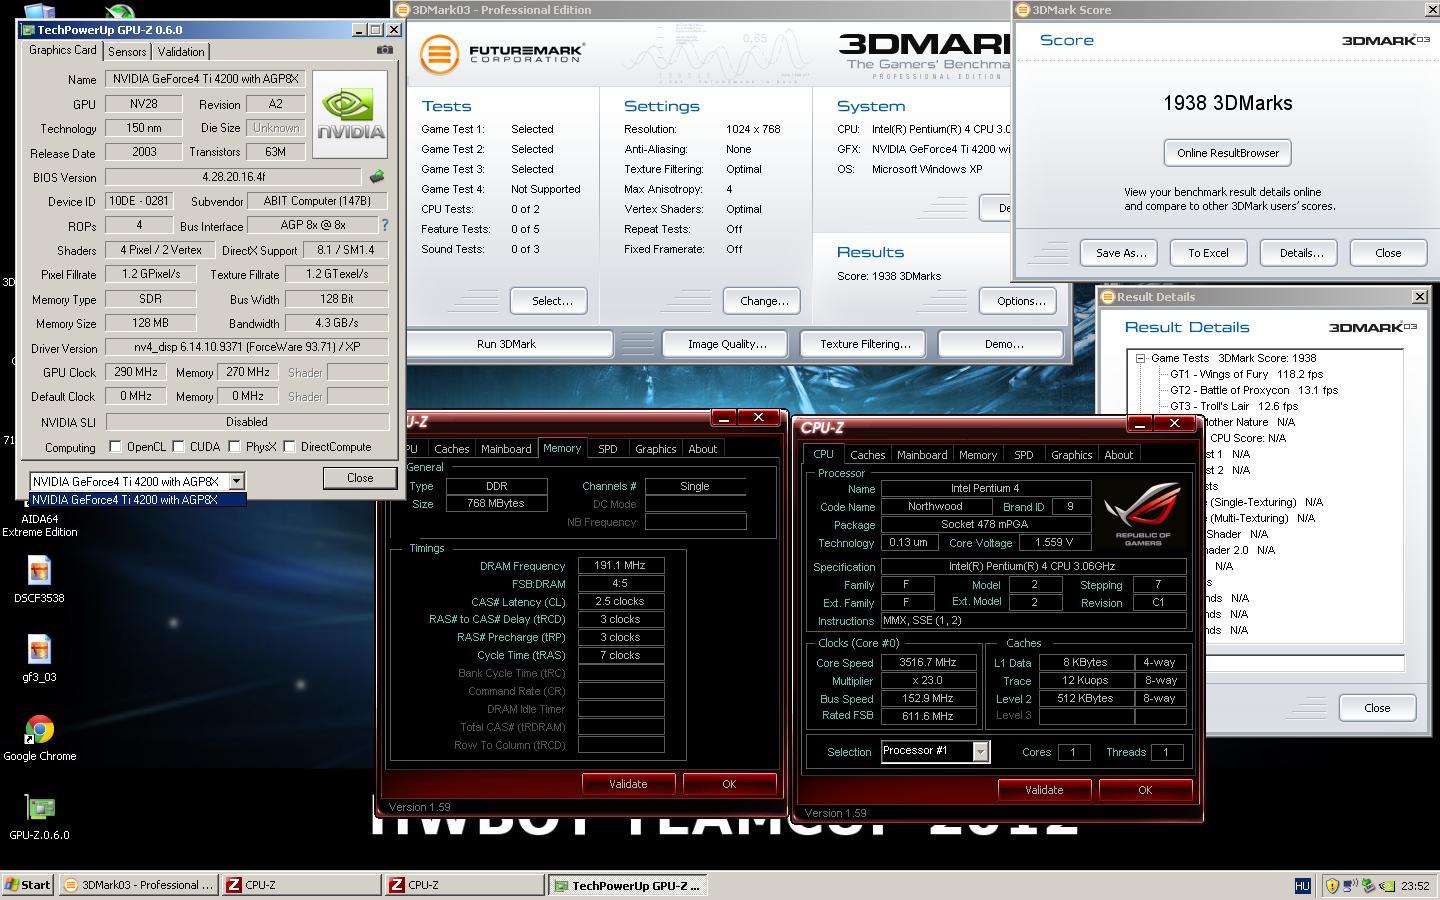The width and height of the screenshot is (1440, 900).
Task: Open Processor #1 selection dropdown in CPU-Z
Action: (x=980, y=751)
